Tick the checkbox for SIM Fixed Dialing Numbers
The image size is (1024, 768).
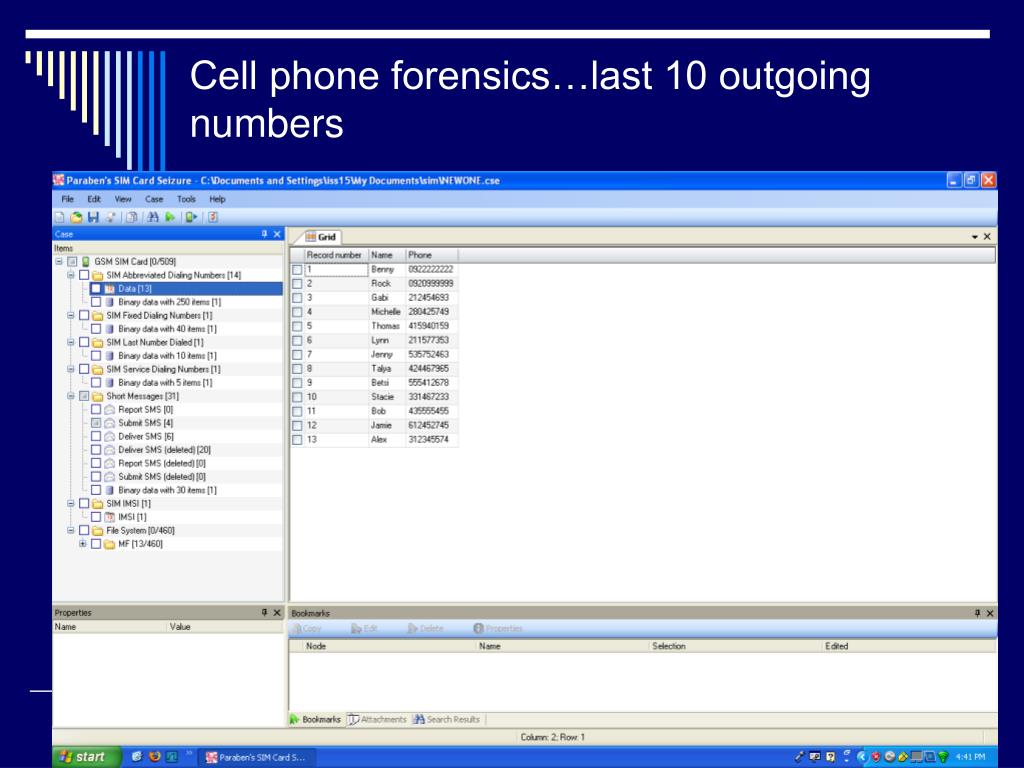(84, 315)
